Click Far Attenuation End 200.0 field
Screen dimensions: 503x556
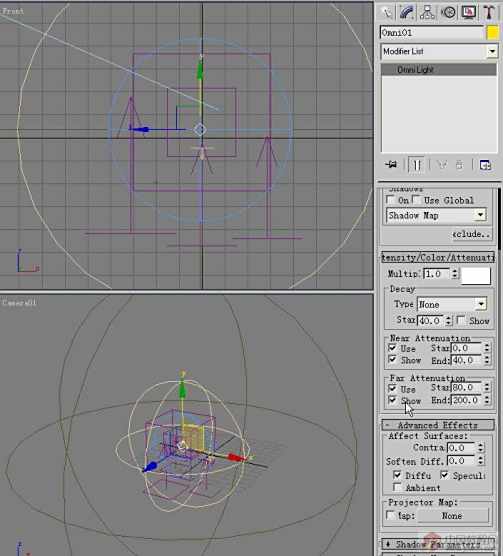(467, 400)
